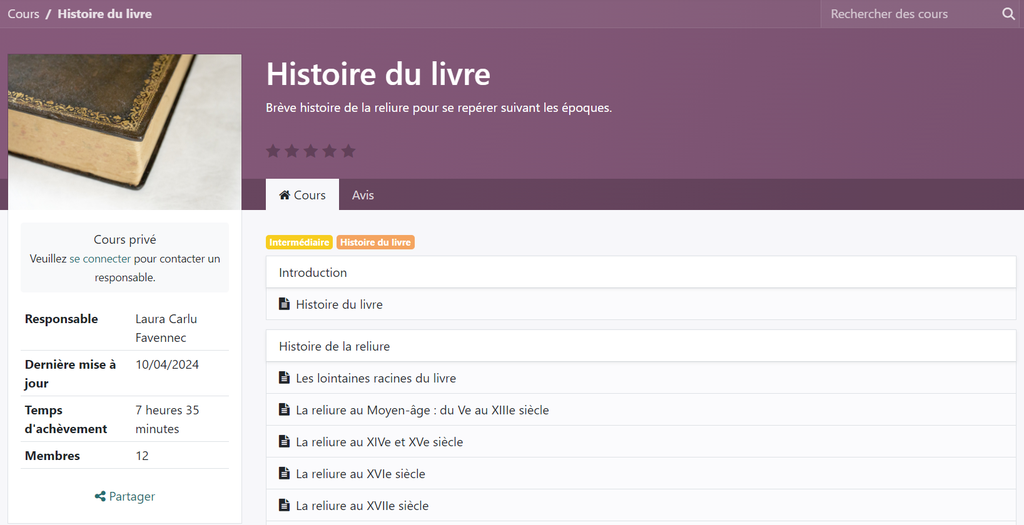This screenshot has width=1024, height=525.
Task: Click the 'Temps d'achèvement' label
Action: coord(66,419)
